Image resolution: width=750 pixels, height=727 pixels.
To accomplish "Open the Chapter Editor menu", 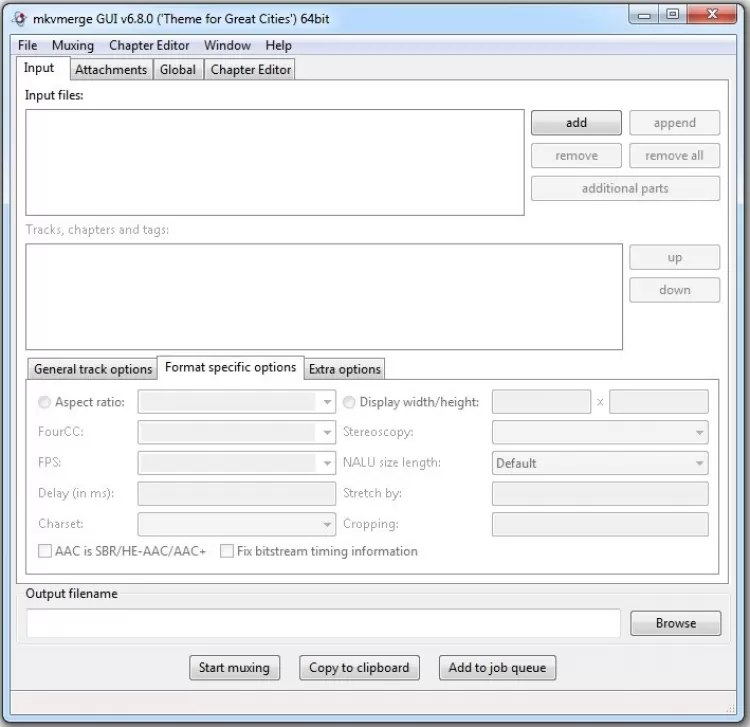I will (x=149, y=45).
